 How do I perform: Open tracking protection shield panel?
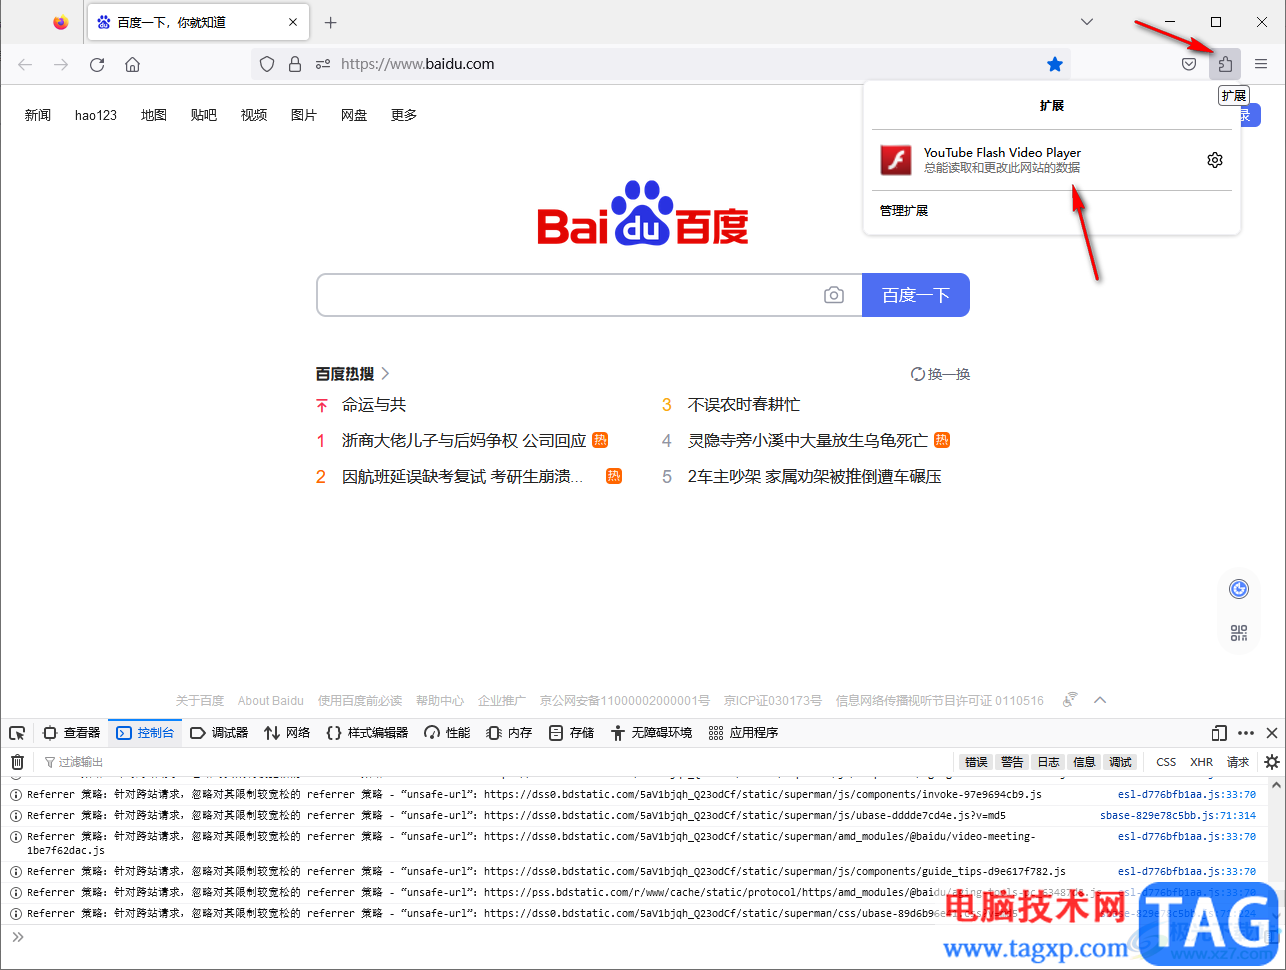click(x=267, y=64)
